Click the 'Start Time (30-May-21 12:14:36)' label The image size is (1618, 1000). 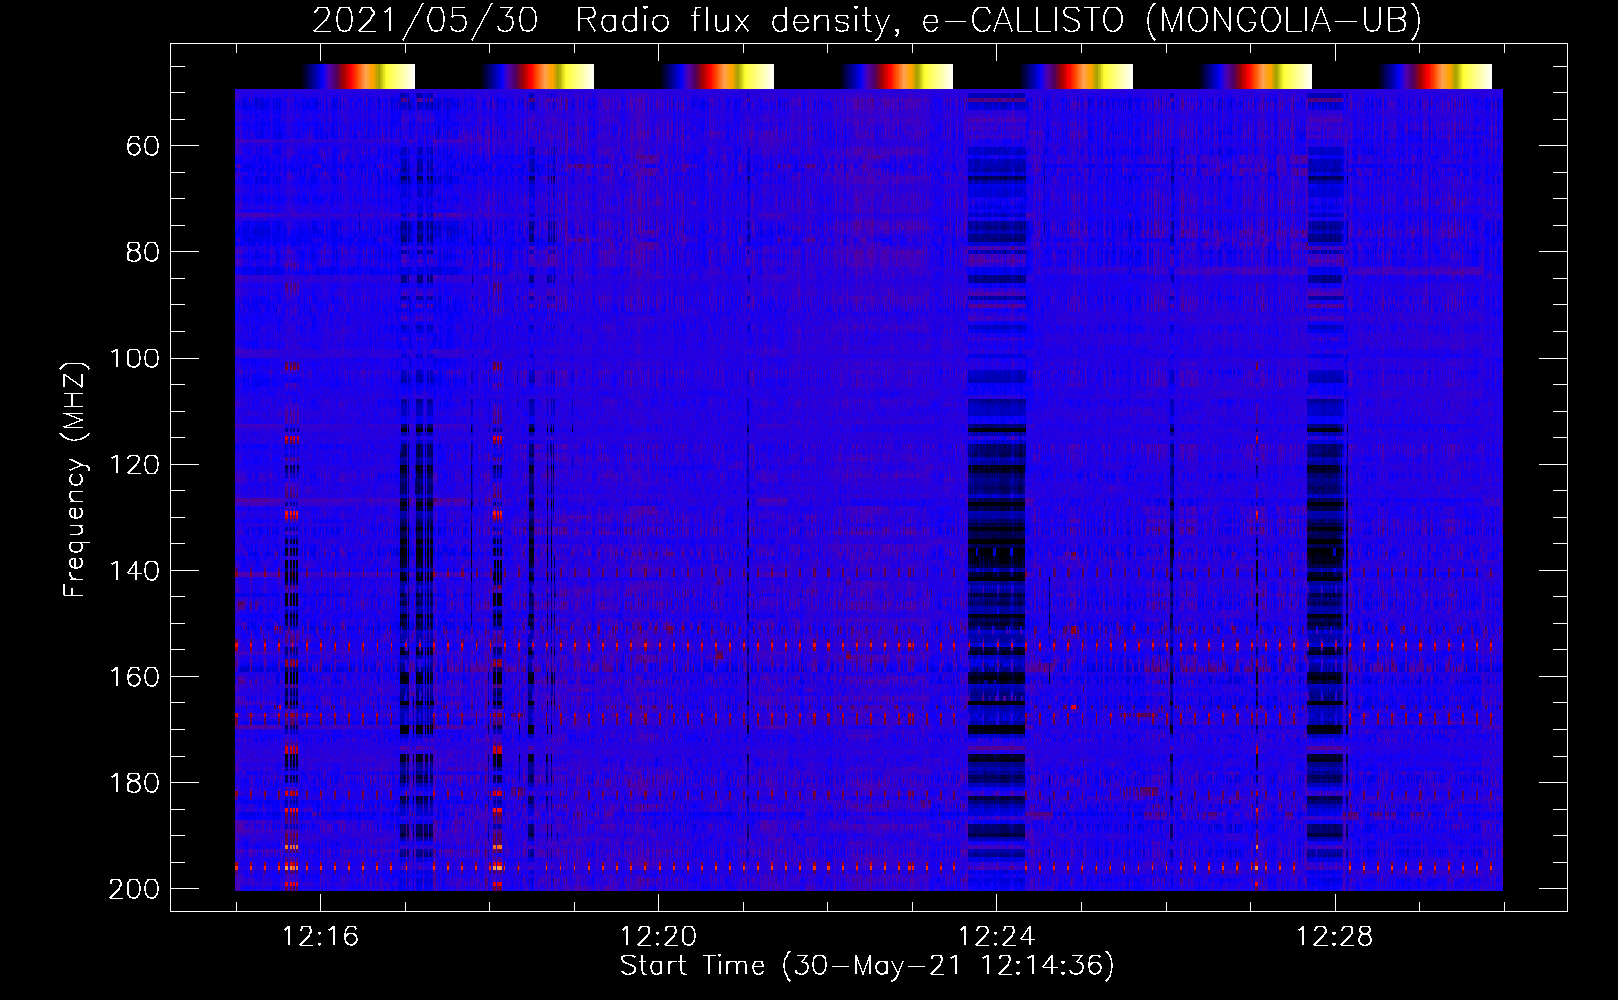[x=867, y=965]
